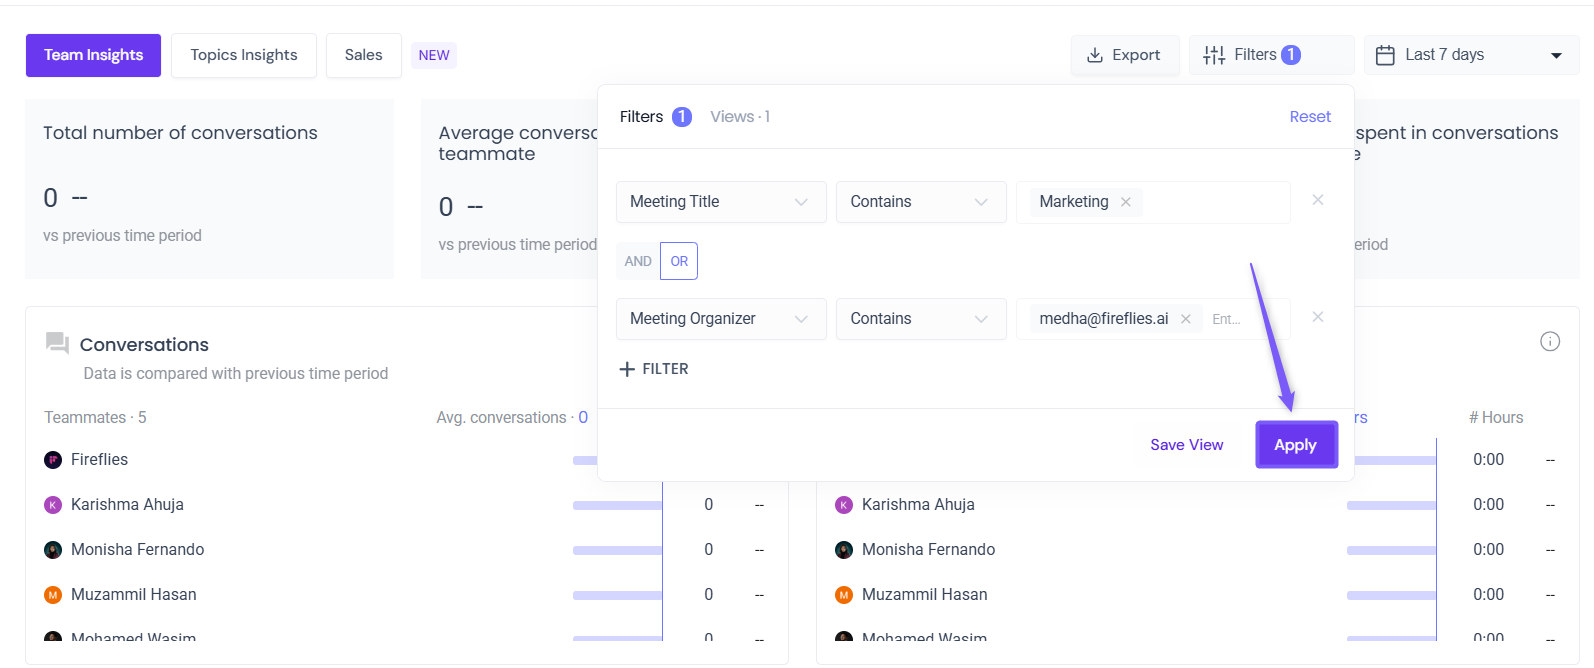Image resolution: width=1594 pixels, height=668 pixels.
Task: Expand the Last 7 days dropdown
Action: coord(1556,55)
